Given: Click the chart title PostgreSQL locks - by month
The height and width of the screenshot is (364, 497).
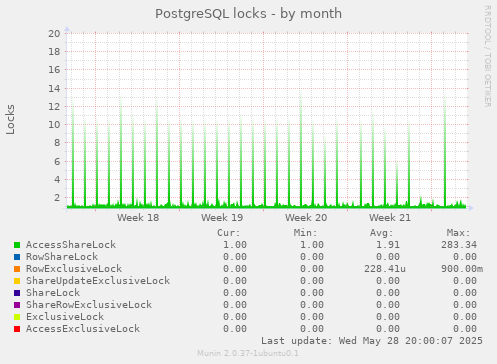Looking at the screenshot, I should click(x=249, y=14).
